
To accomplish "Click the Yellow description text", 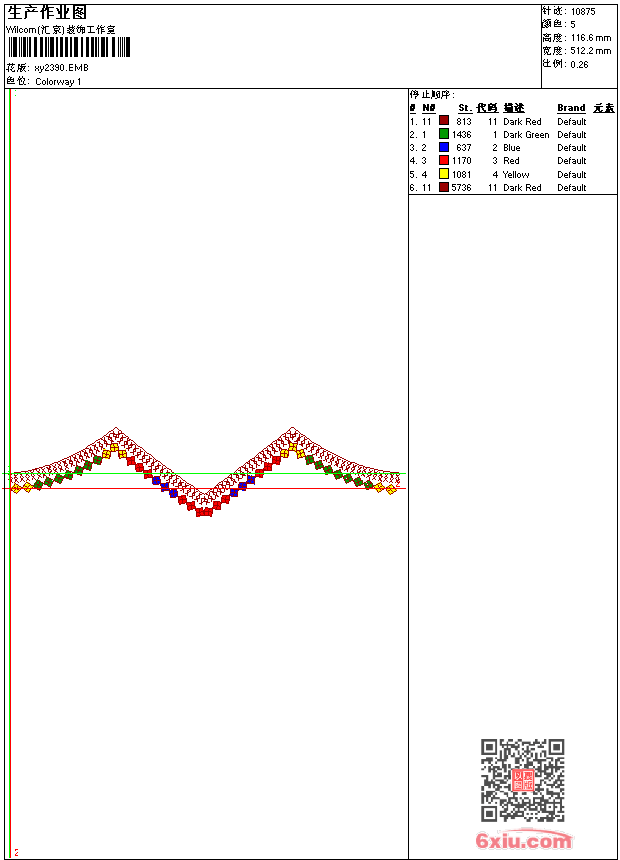I will point(516,174).
